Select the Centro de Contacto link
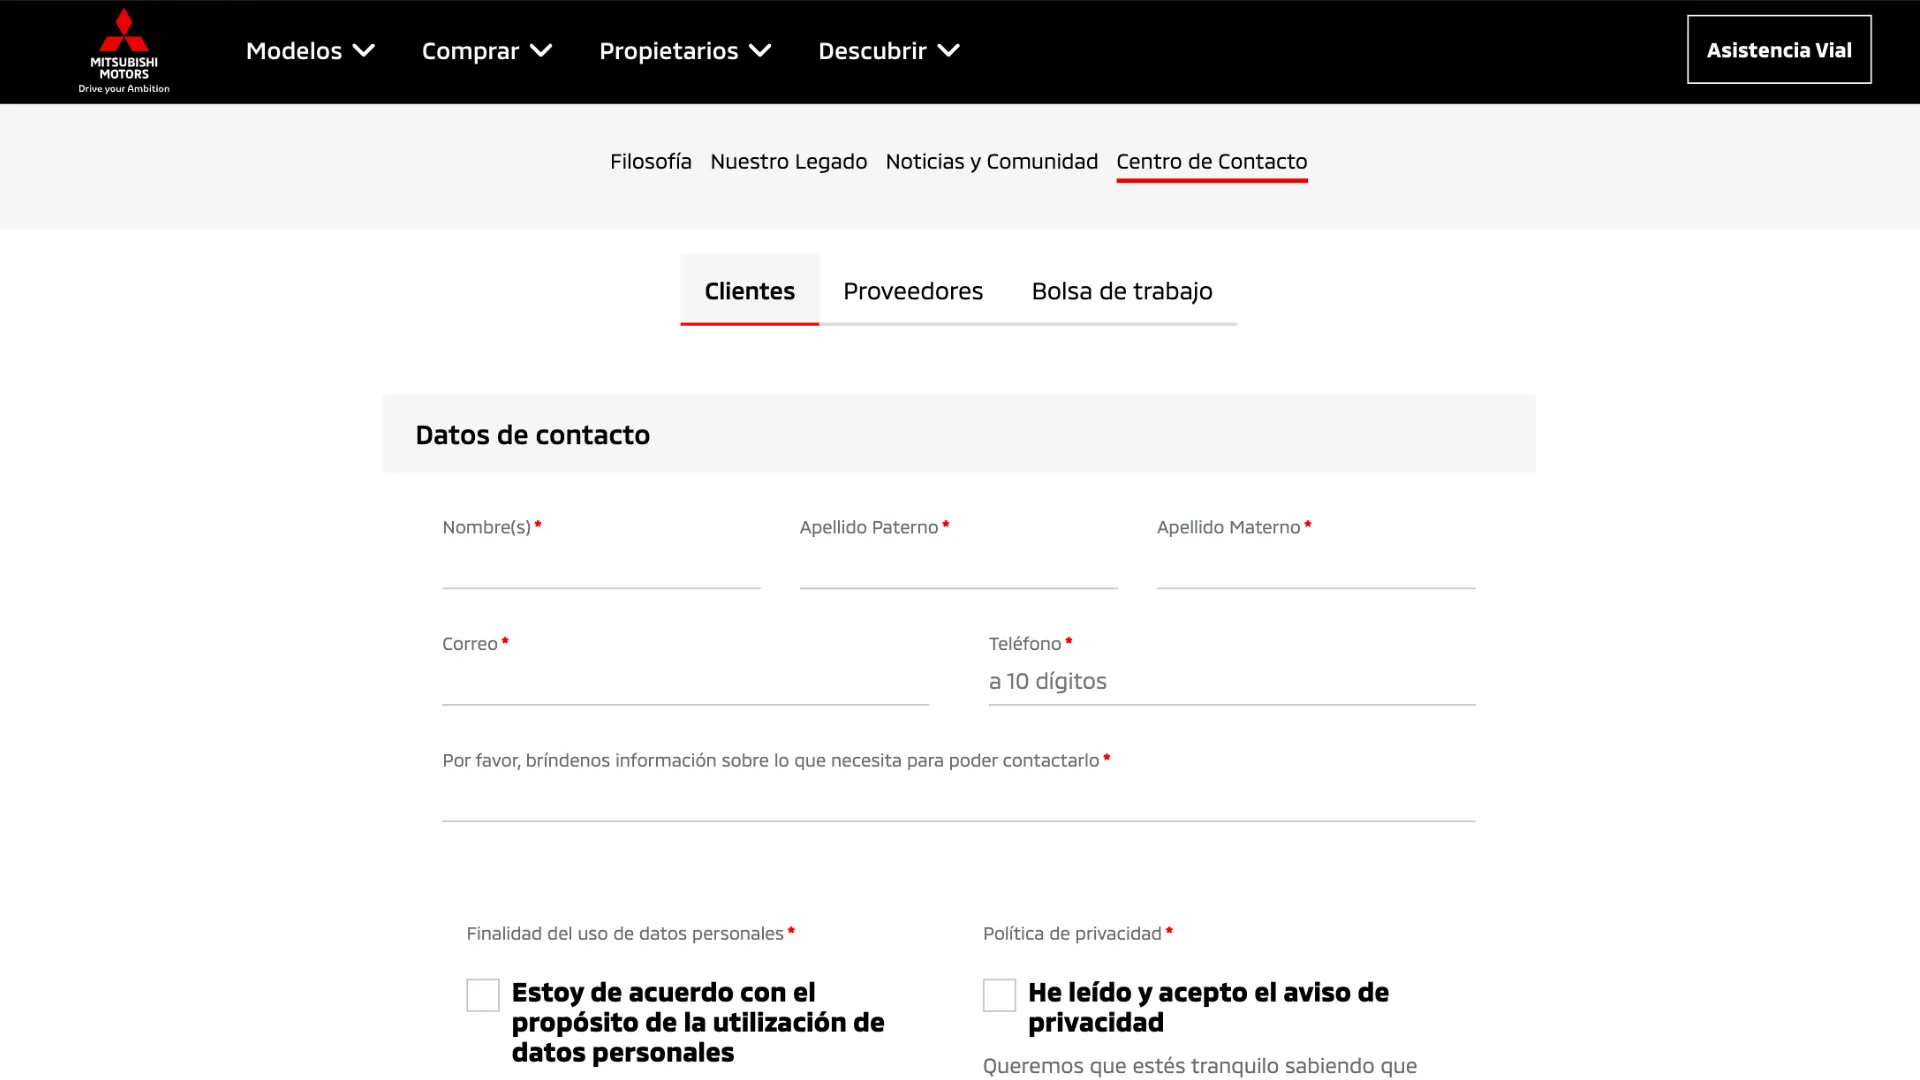Screen dimensions: 1920x1080 click(x=1211, y=162)
